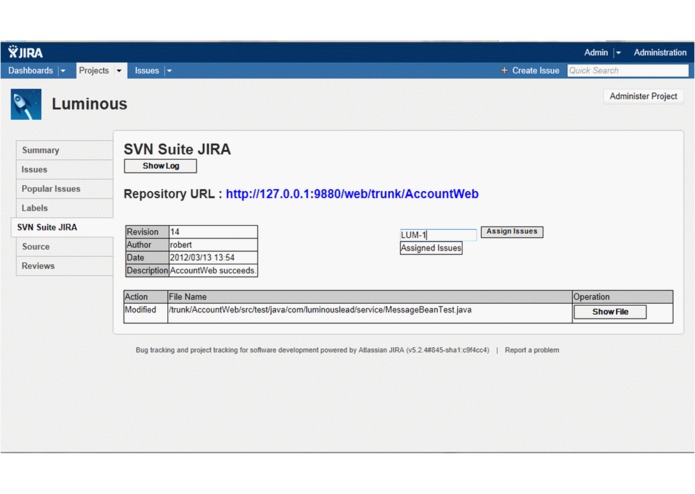Viewport: 695px width, 494px height.
Task: Click the Report a problem link
Action: click(x=532, y=350)
